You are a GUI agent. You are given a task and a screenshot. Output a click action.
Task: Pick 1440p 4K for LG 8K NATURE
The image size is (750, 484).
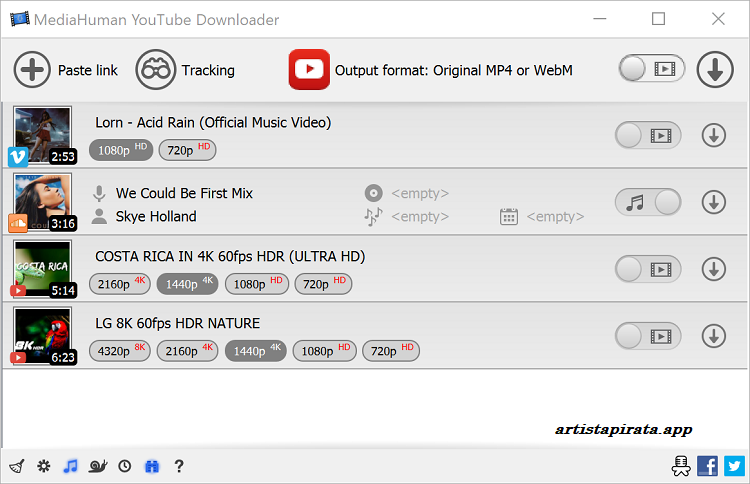click(256, 351)
